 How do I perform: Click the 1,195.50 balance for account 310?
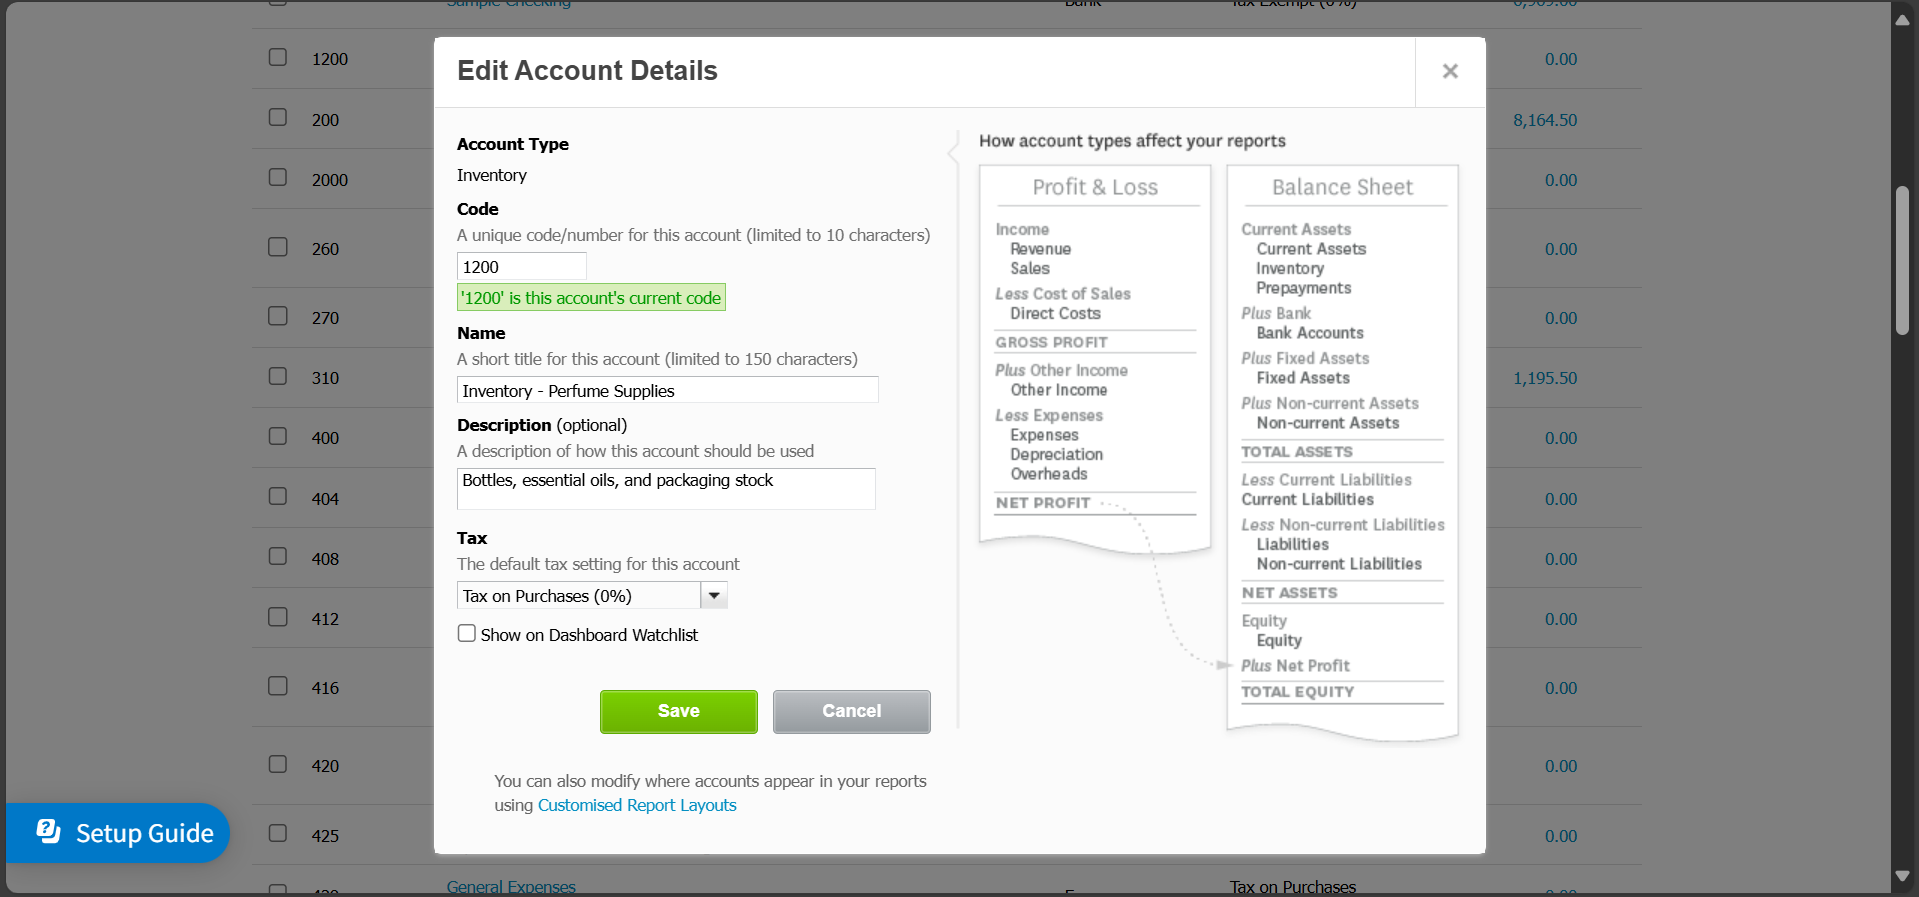pyautogui.click(x=1544, y=378)
